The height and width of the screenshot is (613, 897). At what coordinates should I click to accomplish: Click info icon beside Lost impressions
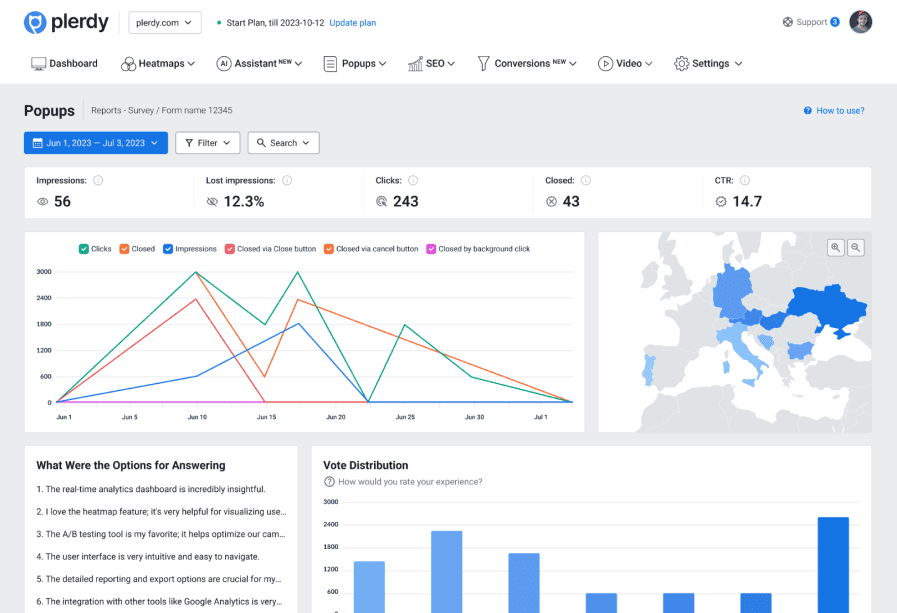[x=287, y=181]
